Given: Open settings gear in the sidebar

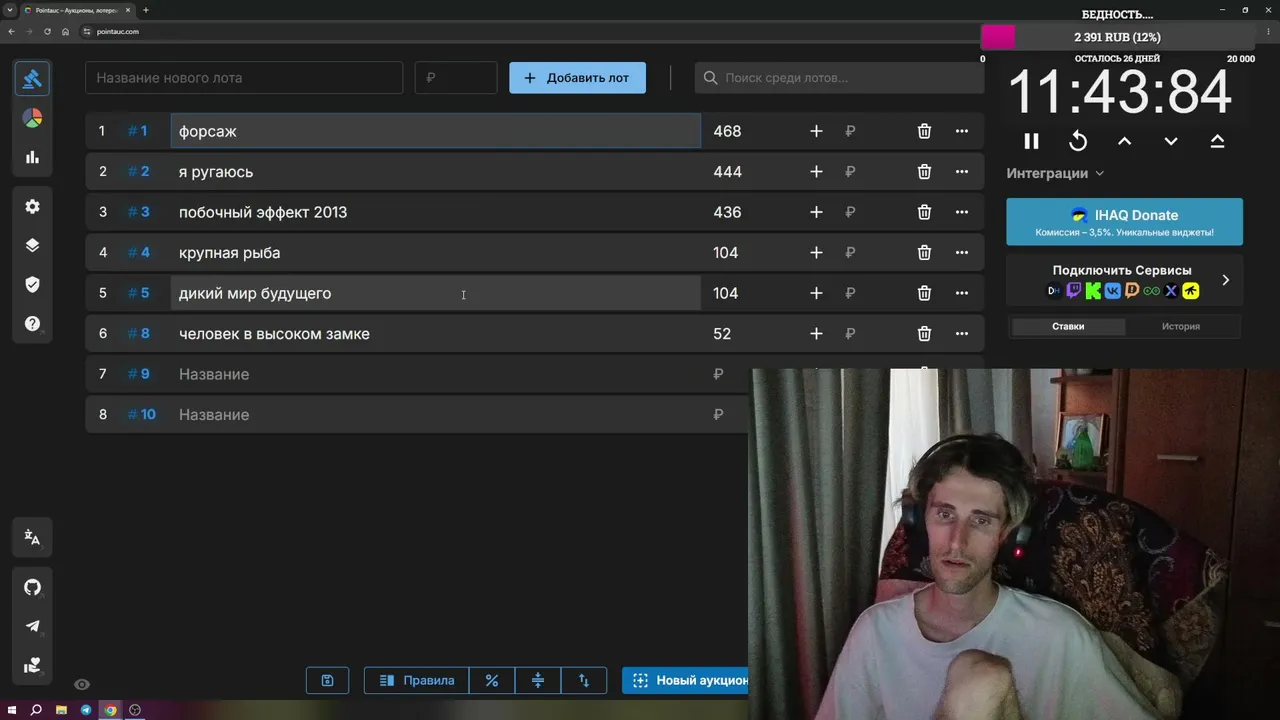Looking at the screenshot, I should tap(32, 206).
